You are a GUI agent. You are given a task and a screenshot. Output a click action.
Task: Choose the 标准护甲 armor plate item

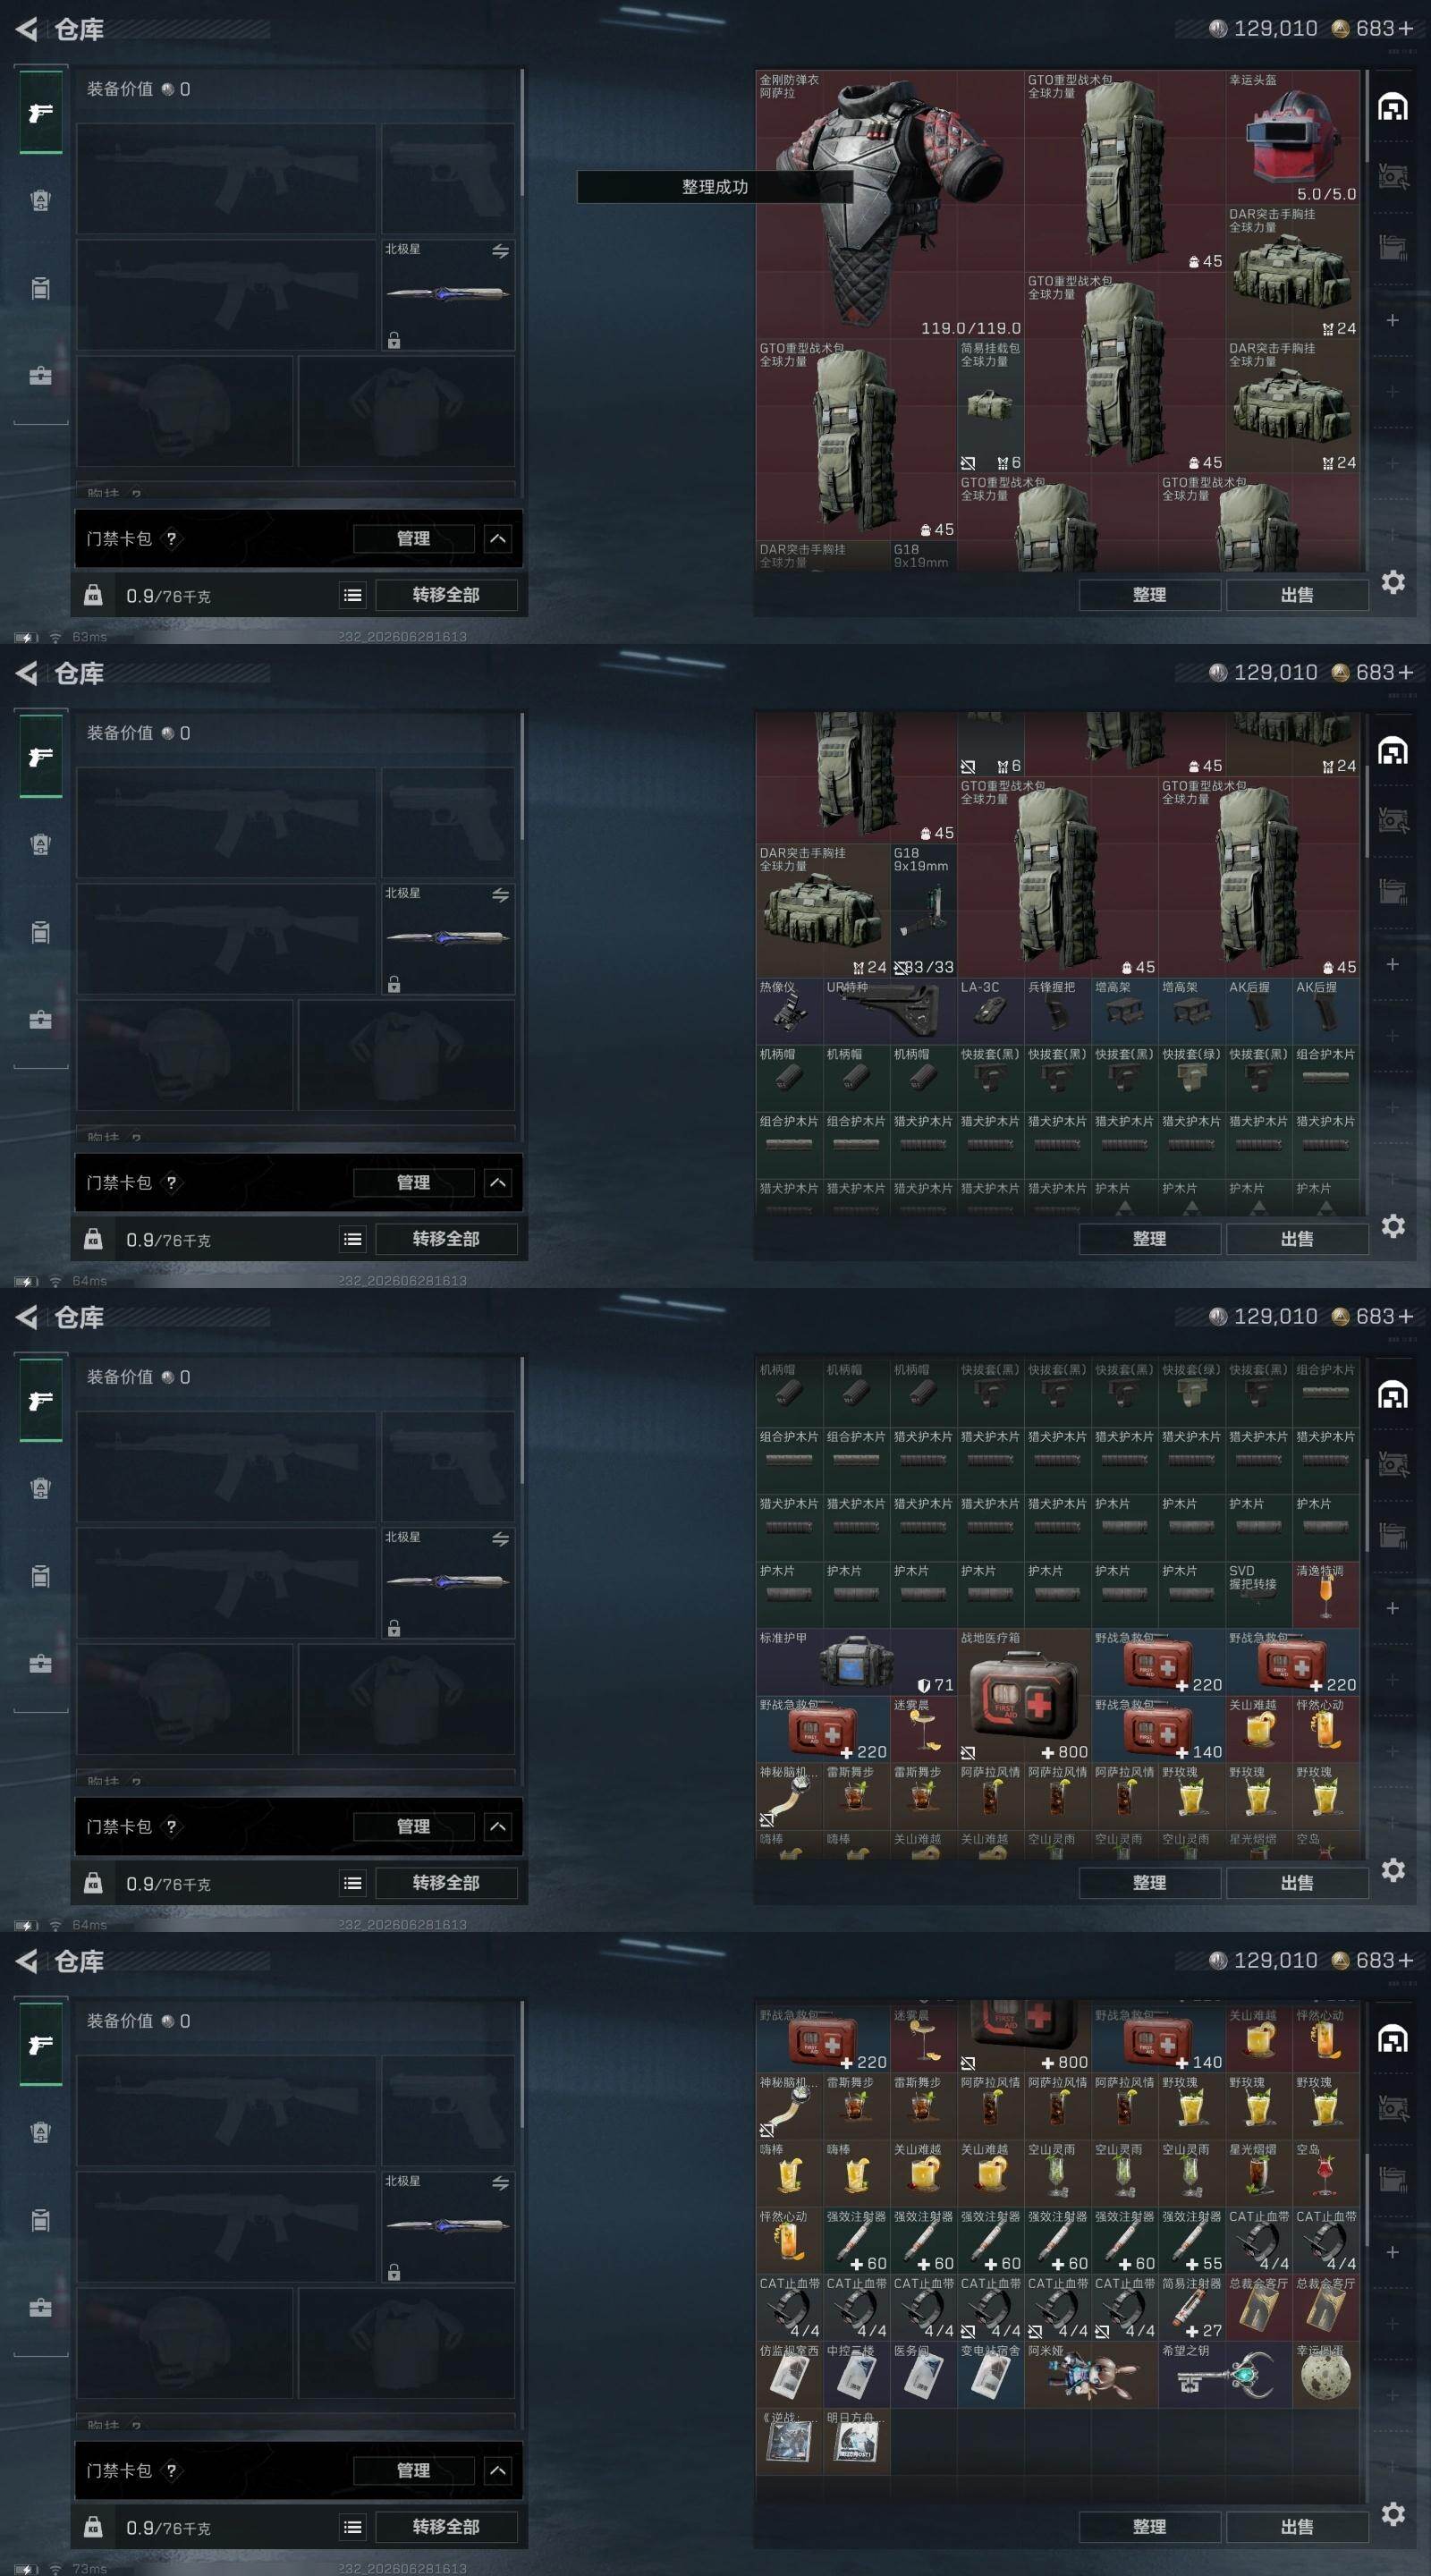tap(856, 1661)
